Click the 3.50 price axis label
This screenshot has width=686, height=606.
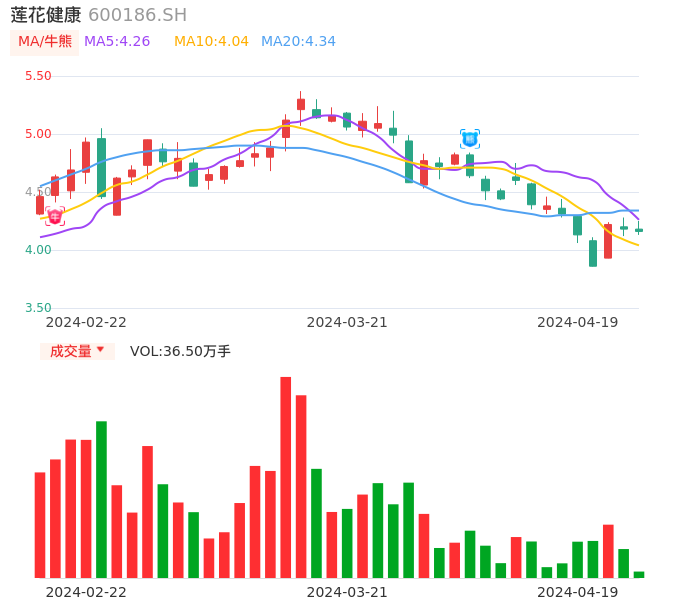click(x=38, y=308)
